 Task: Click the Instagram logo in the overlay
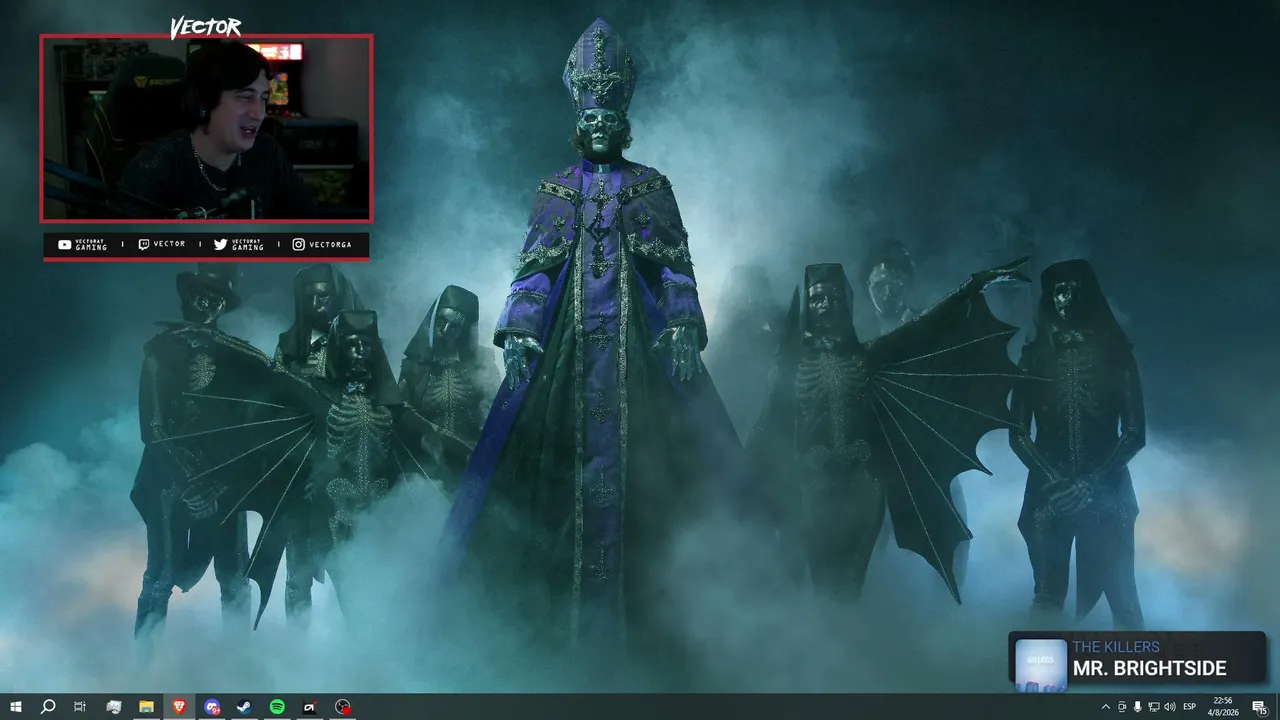tap(298, 245)
